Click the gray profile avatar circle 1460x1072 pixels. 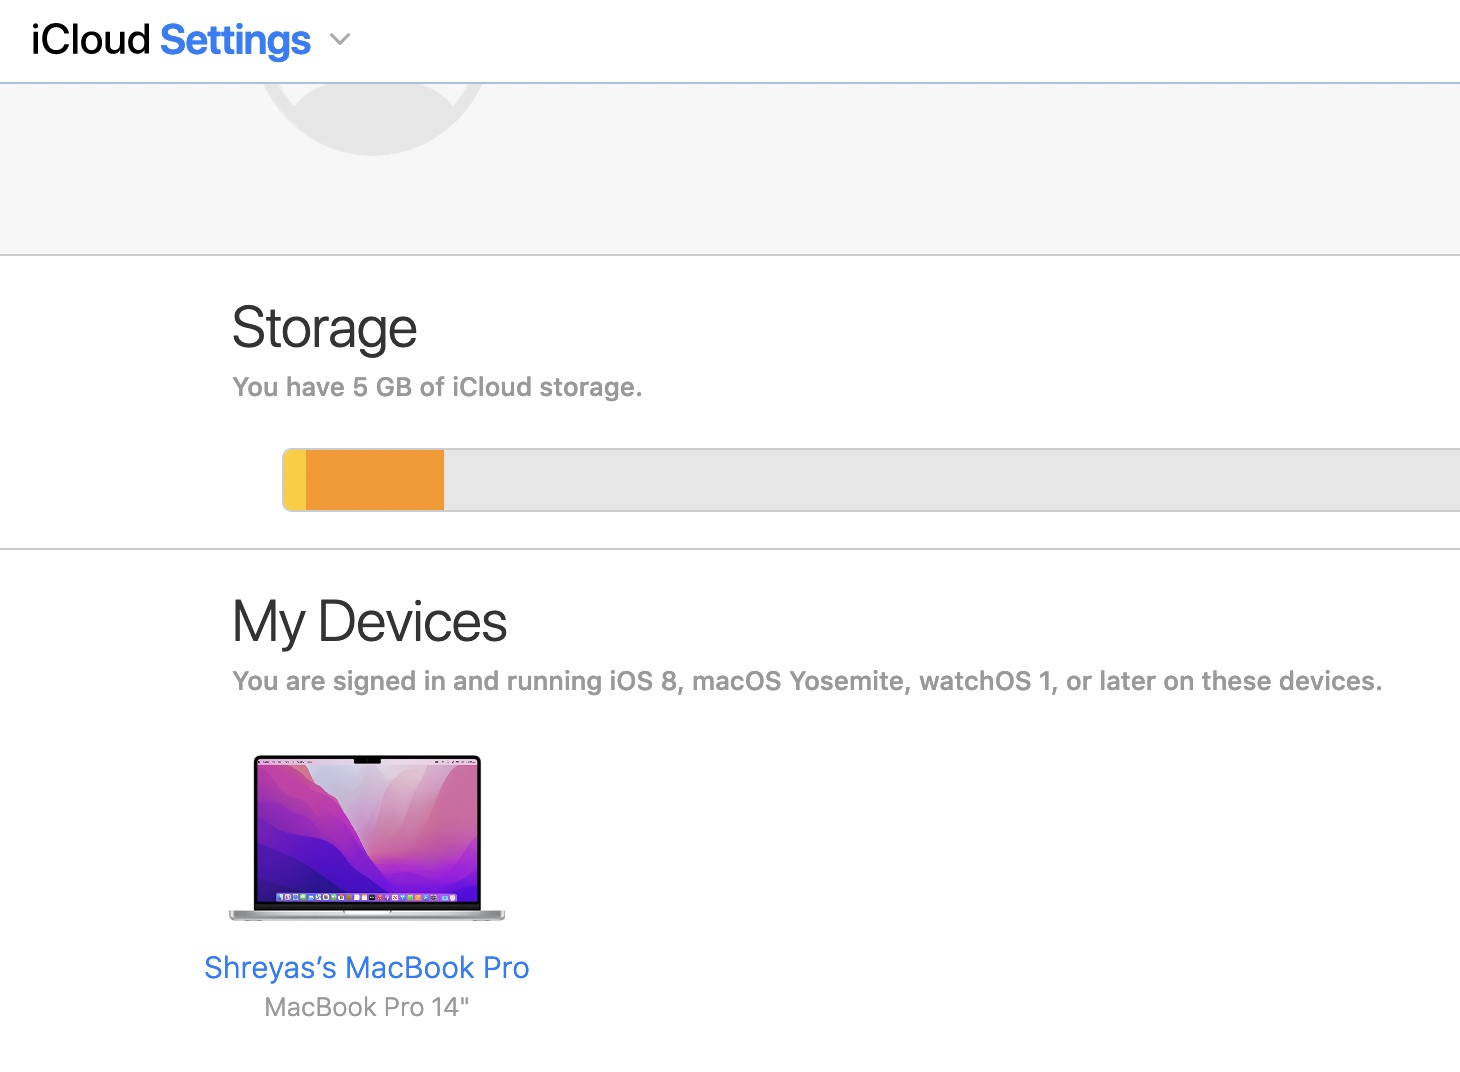(372, 115)
